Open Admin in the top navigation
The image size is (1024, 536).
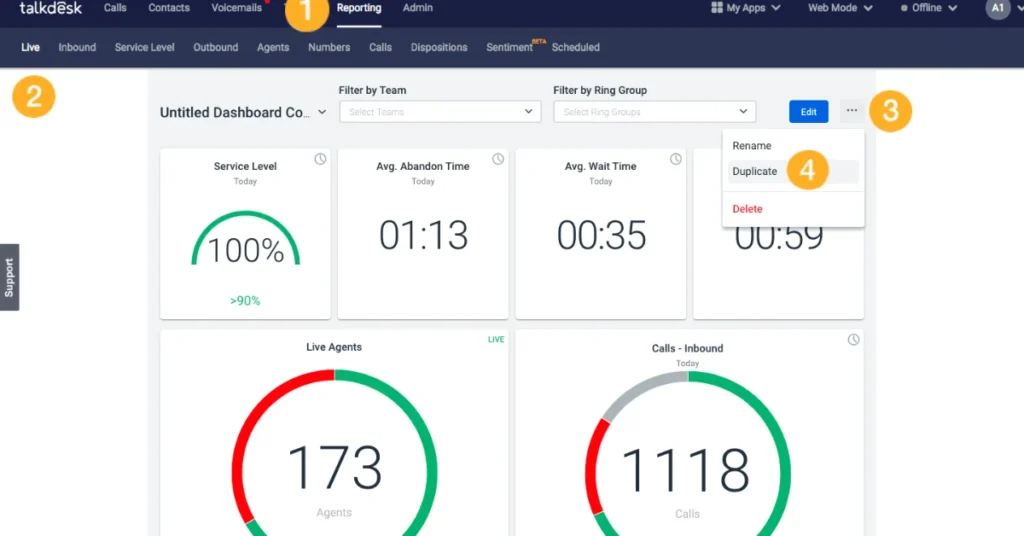418,8
